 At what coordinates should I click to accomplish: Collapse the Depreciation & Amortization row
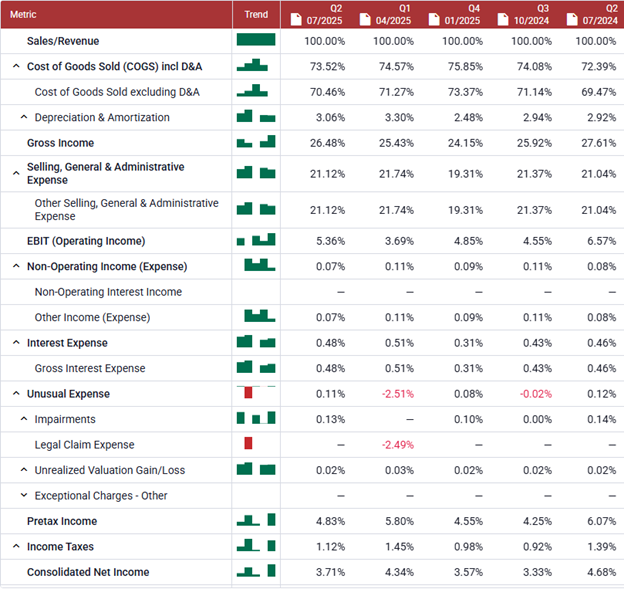(24, 117)
